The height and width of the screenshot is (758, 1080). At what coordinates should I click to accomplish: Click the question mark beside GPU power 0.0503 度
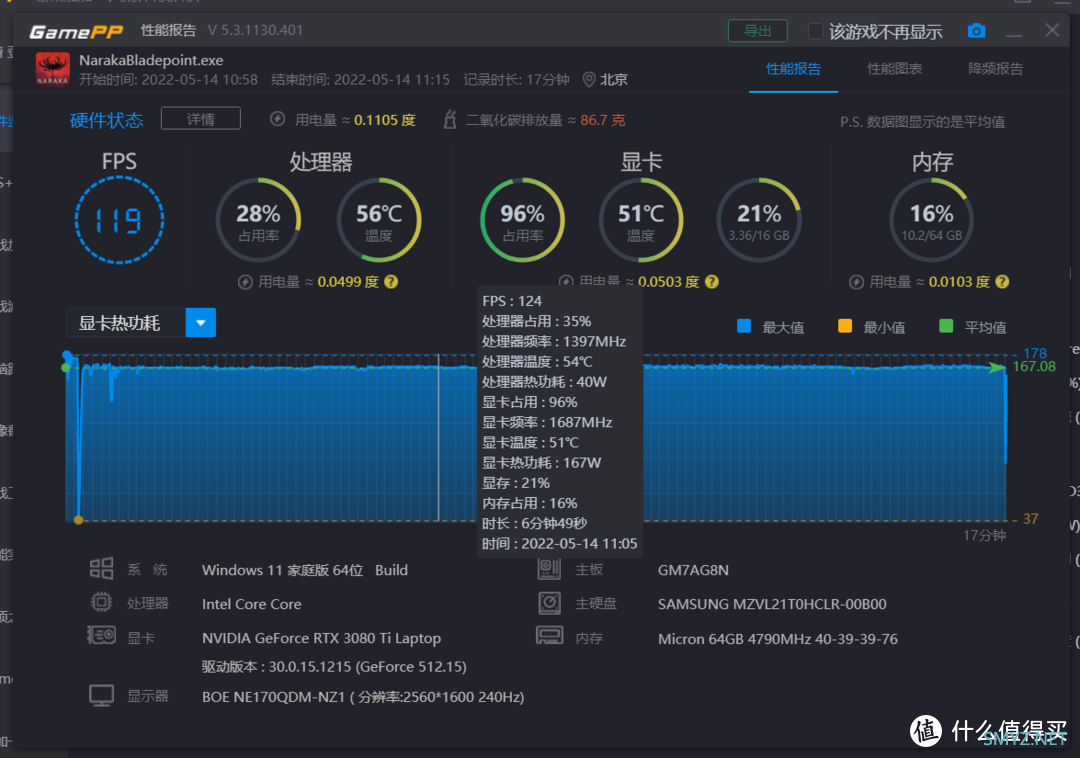(712, 282)
